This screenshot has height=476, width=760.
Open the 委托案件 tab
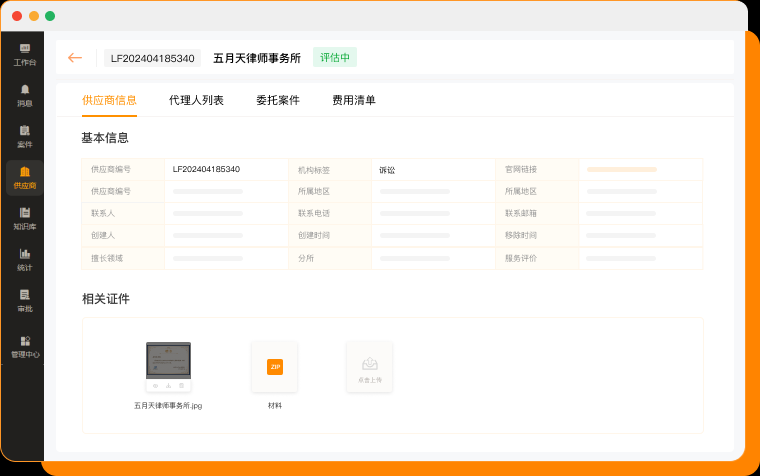(x=277, y=100)
